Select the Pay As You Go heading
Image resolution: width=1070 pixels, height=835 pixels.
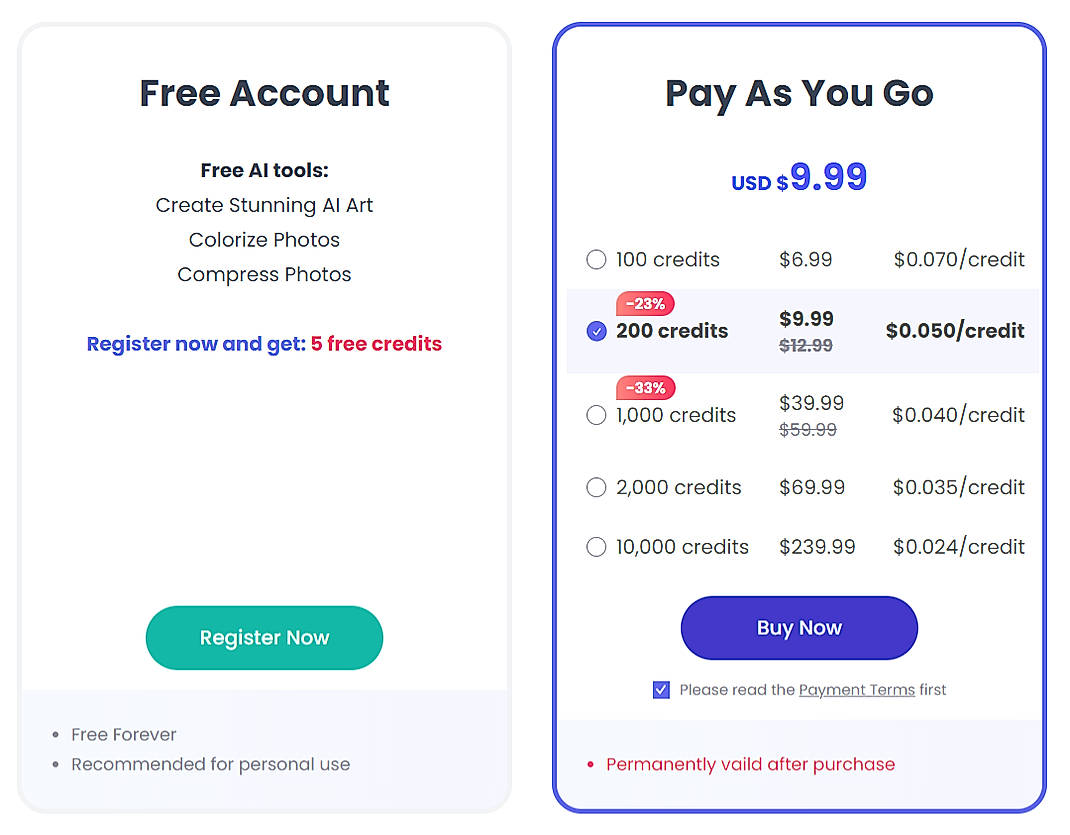(798, 93)
